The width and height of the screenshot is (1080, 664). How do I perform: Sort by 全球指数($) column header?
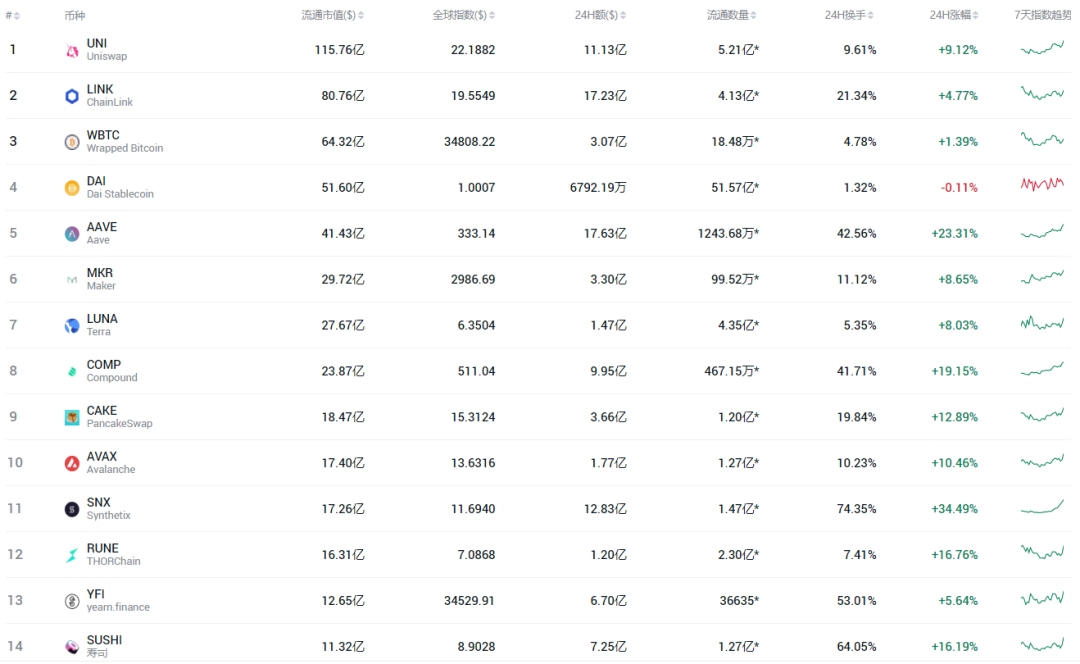pyautogui.click(x=464, y=15)
